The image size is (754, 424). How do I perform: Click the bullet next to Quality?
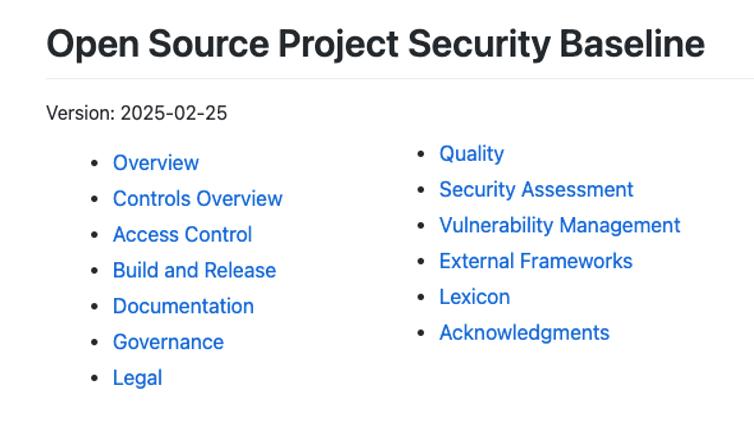pos(421,155)
